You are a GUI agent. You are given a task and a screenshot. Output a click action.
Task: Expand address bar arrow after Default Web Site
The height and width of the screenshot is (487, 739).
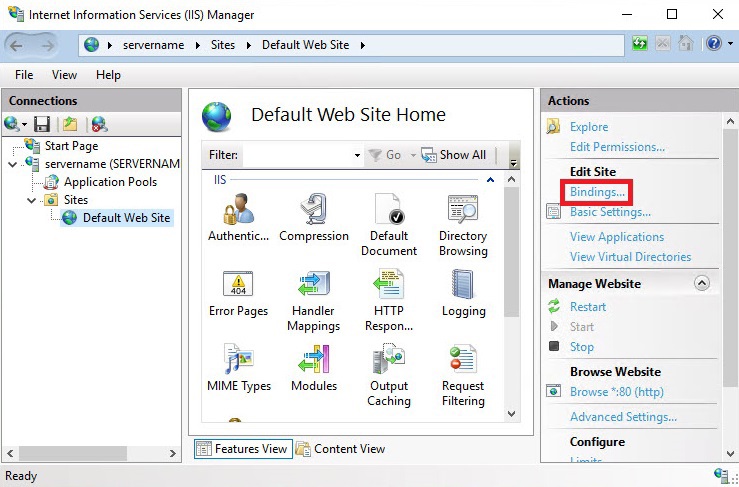[362, 45]
